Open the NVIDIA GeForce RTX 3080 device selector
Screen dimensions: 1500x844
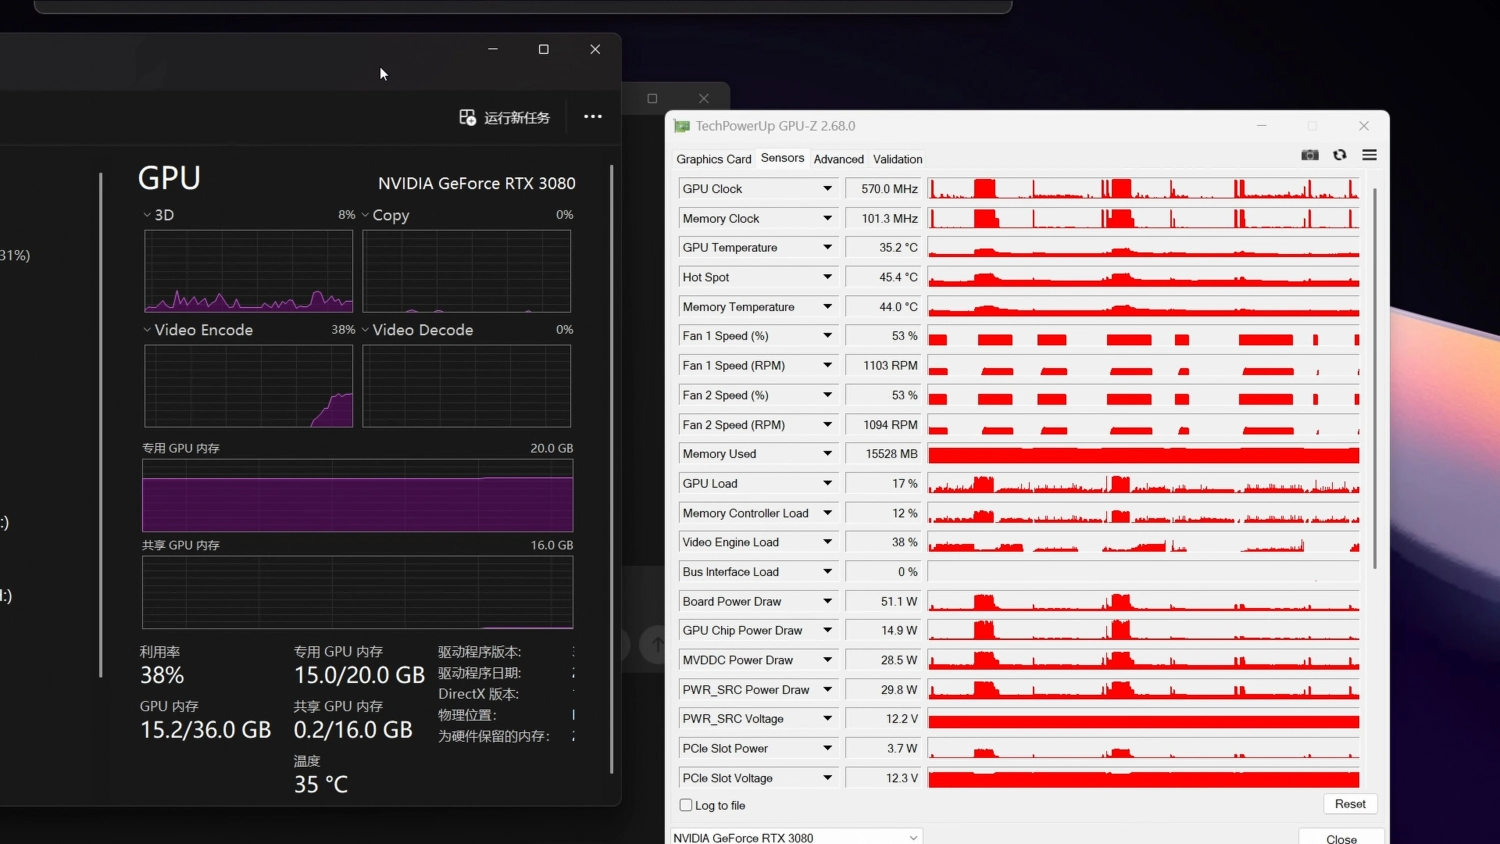tap(795, 837)
